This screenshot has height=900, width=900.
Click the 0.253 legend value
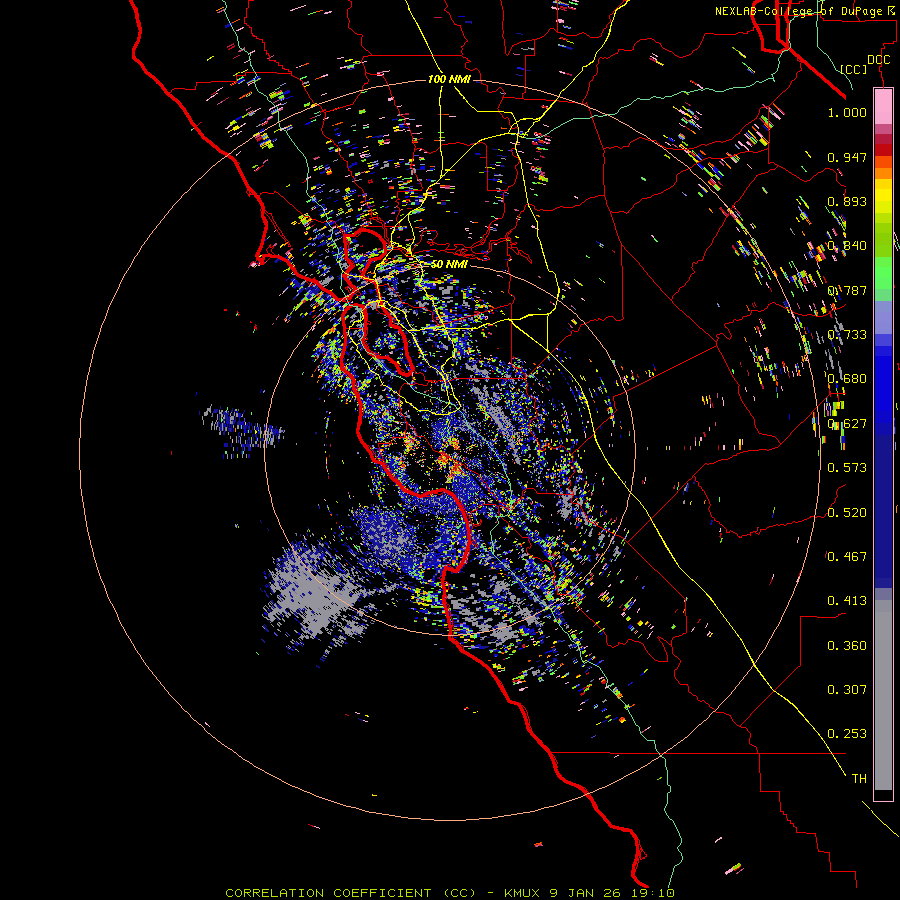tap(847, 734)
